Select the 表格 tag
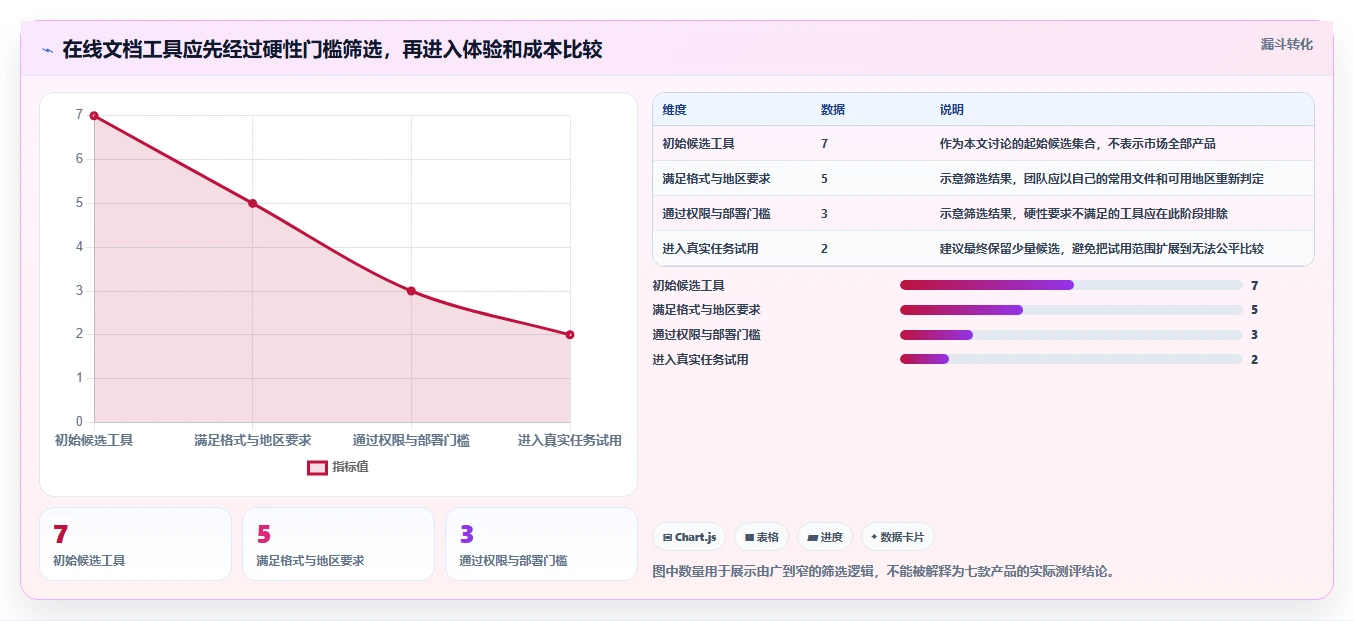1354x621 pixels. point(761,537)
